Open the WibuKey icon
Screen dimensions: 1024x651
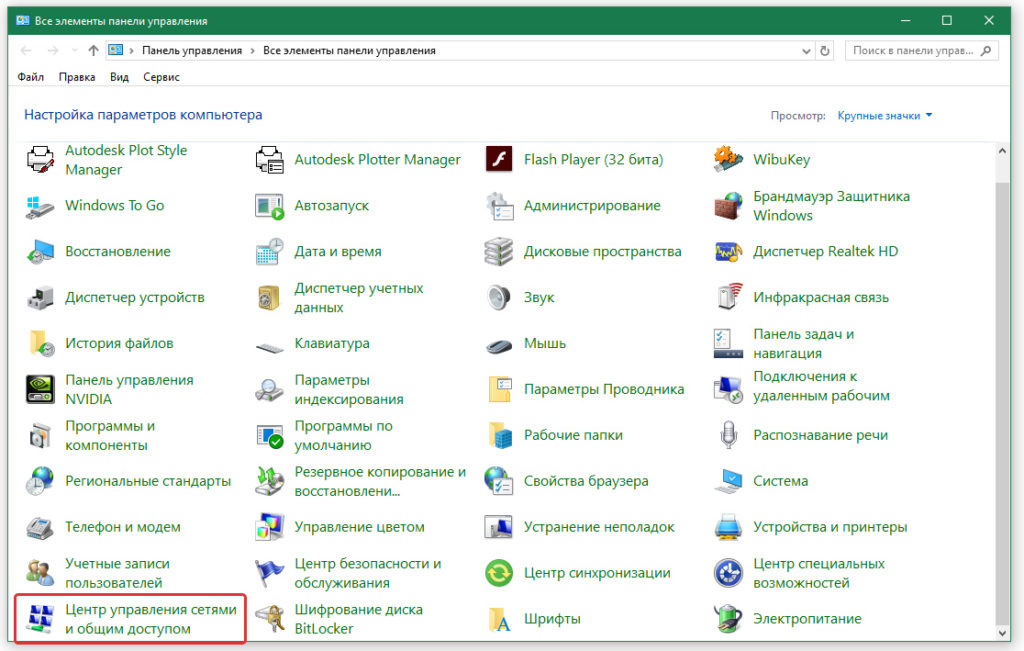point(728,159)
